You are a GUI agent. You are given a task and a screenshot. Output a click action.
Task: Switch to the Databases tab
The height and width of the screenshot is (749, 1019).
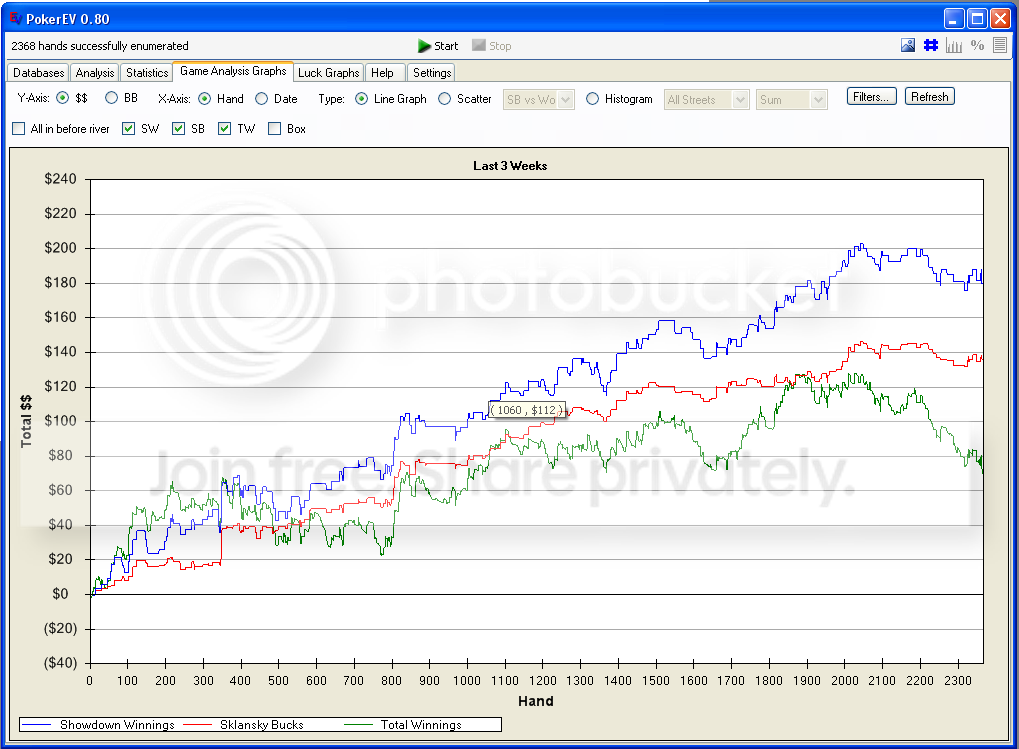38,73
